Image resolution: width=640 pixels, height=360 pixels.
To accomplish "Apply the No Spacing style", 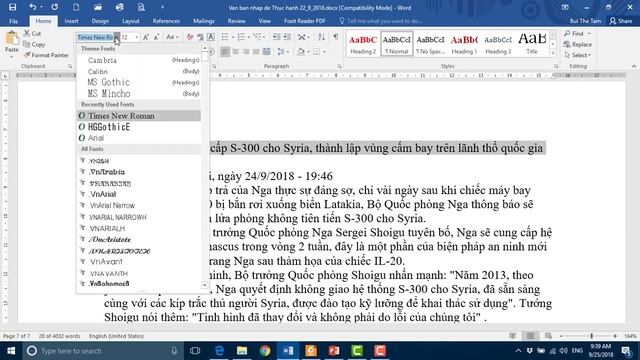I will [430, 44].
